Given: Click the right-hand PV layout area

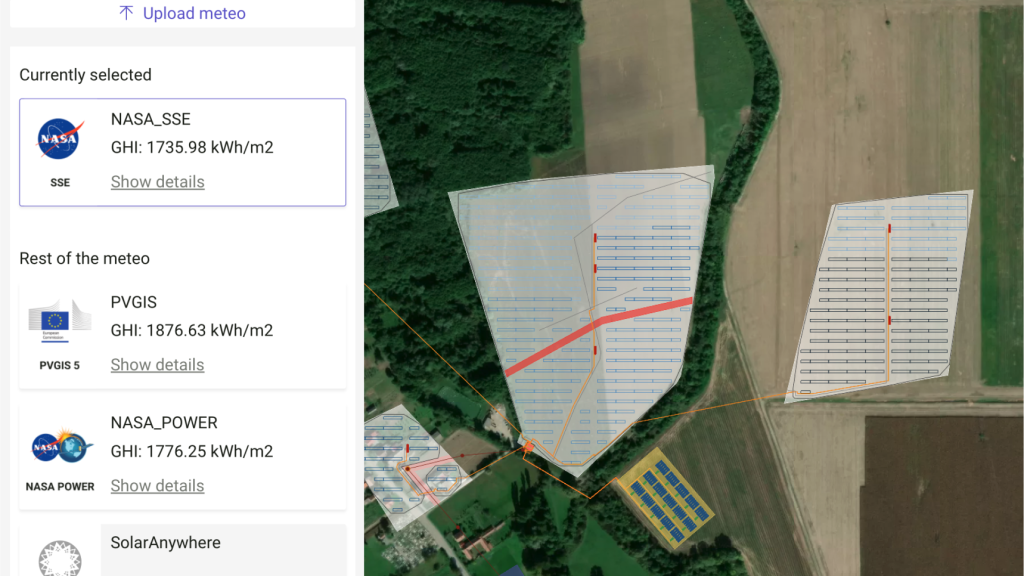Looking at the screenshot, I should point(880,296).
